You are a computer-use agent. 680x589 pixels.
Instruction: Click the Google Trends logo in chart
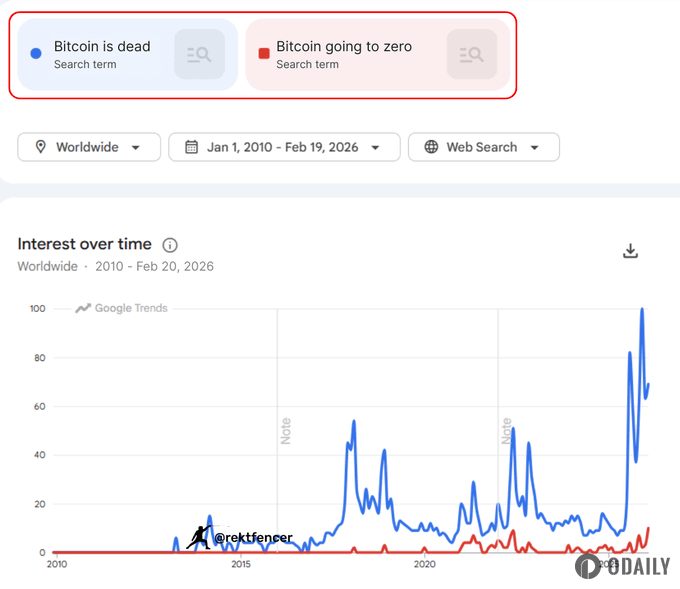[122, 308]
